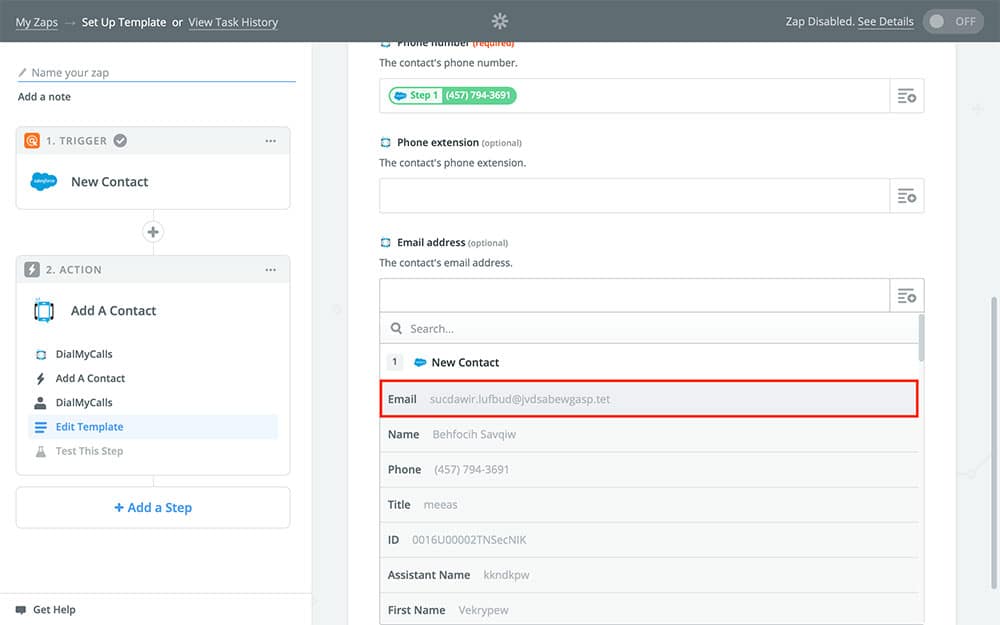Click insert-field icon for Email address field
The image size is (1000, 625).
tap(907, 296)
